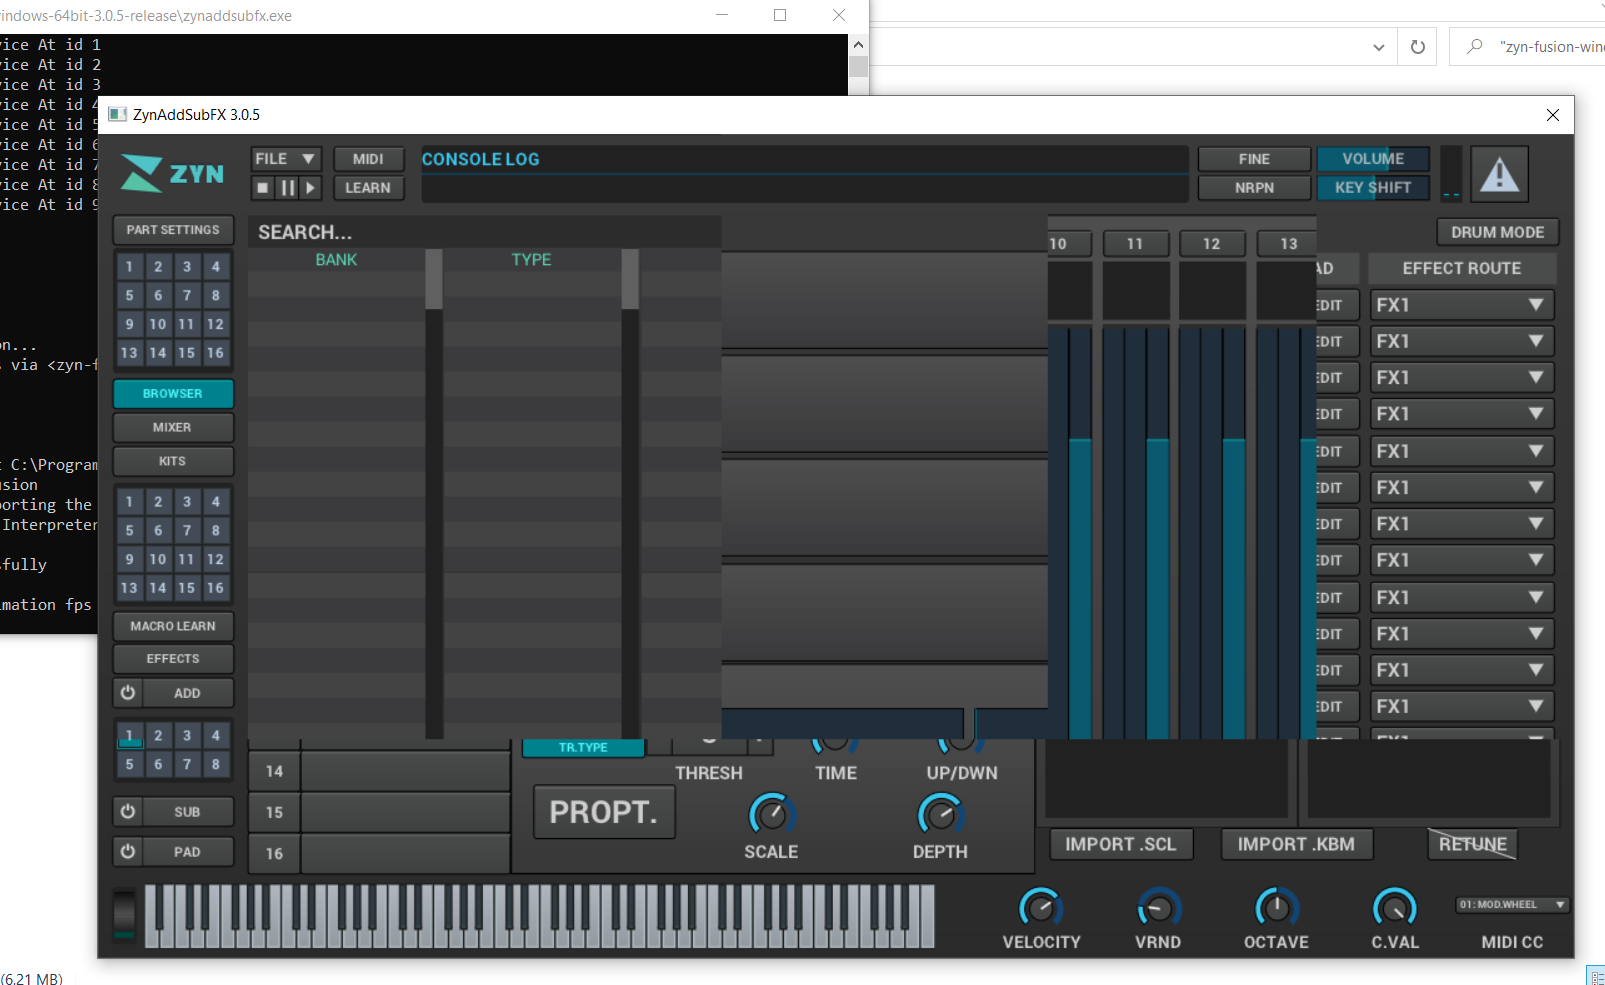Open the FILE dropdown menu
This screenshot has height=985, width=1605.
coord(286,158)
